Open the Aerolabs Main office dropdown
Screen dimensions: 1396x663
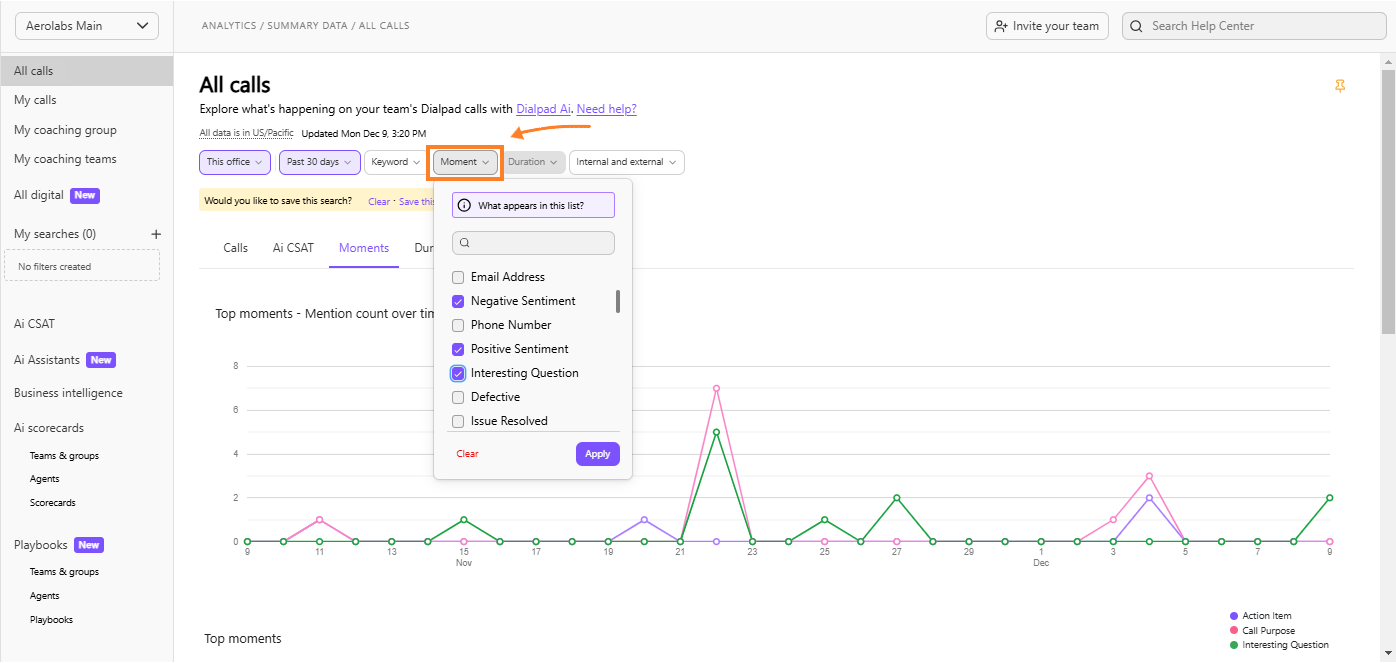(x=87, y=26)
